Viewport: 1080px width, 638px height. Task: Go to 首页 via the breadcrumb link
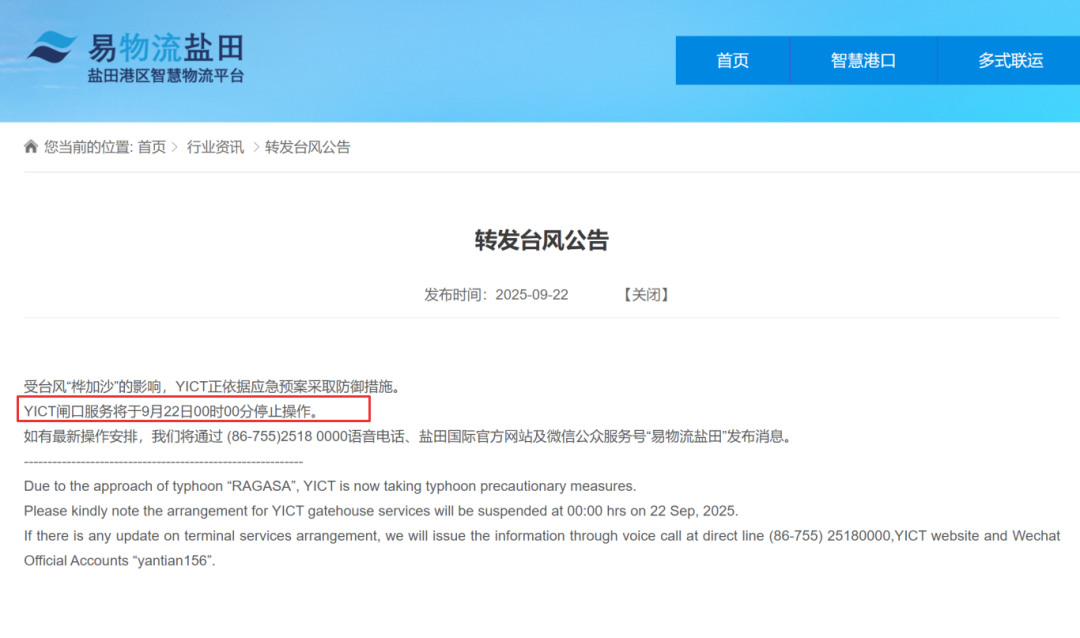click(x=152, y=147)
